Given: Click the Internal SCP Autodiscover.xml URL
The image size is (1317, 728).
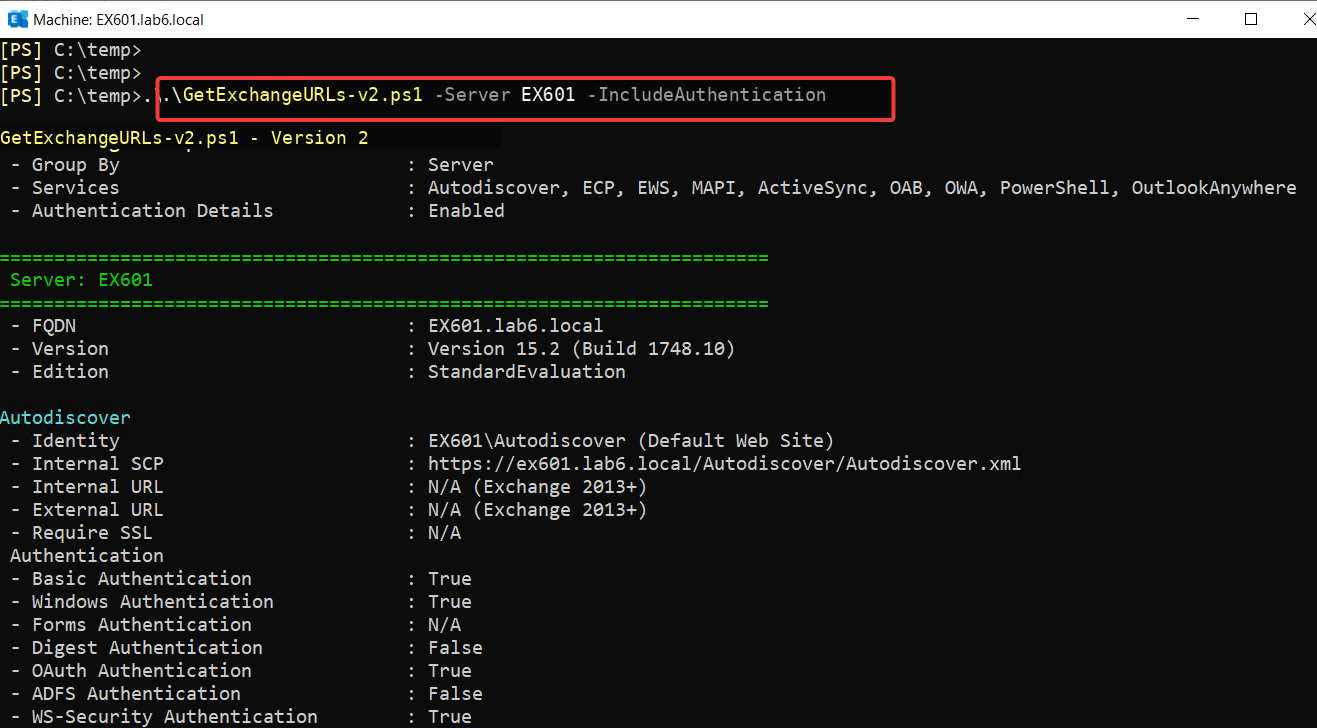Looking at the screenshot, I should point(725,464).
